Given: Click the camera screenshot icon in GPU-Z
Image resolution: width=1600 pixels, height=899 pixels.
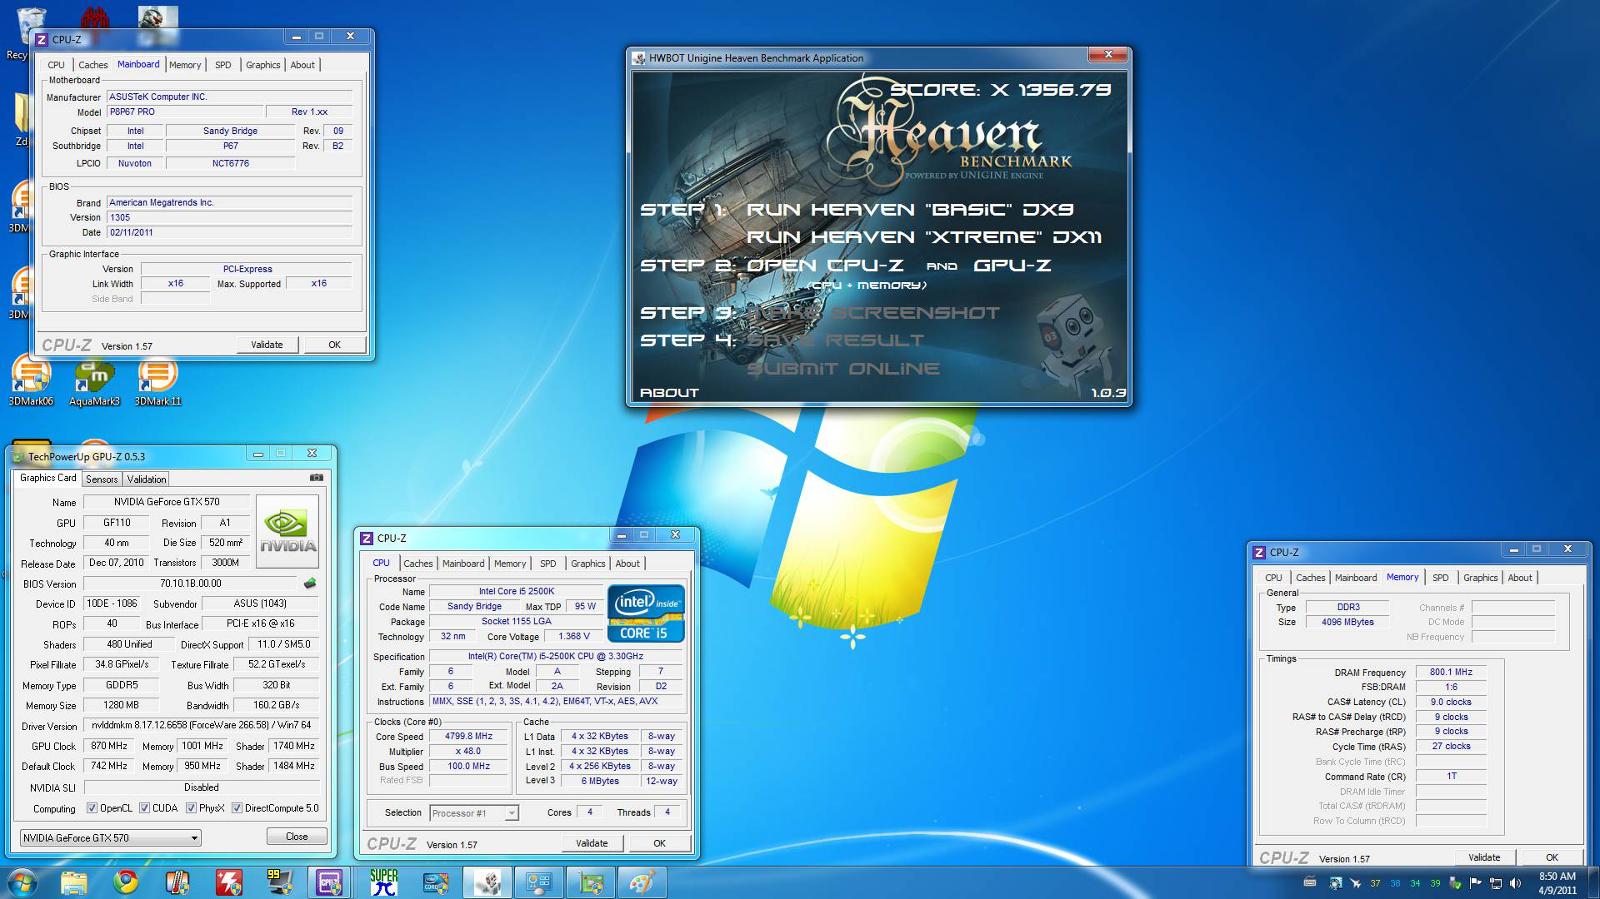Looking at the screenshot, I should 316,478.
